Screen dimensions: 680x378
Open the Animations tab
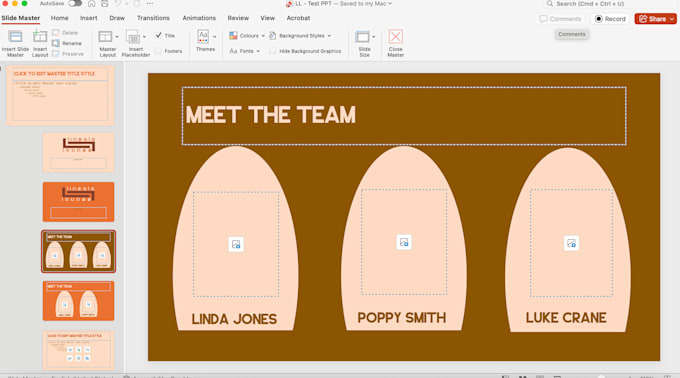pos(199,18)
